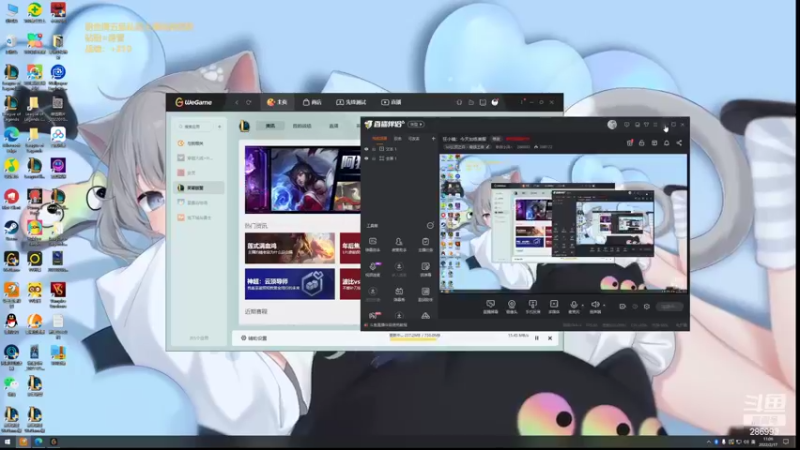Image resolution: width=800 pixels, height=450 pixels.
Task: Open the WeGame tab with the gamepad-screen icon
Action: [351, 103]
